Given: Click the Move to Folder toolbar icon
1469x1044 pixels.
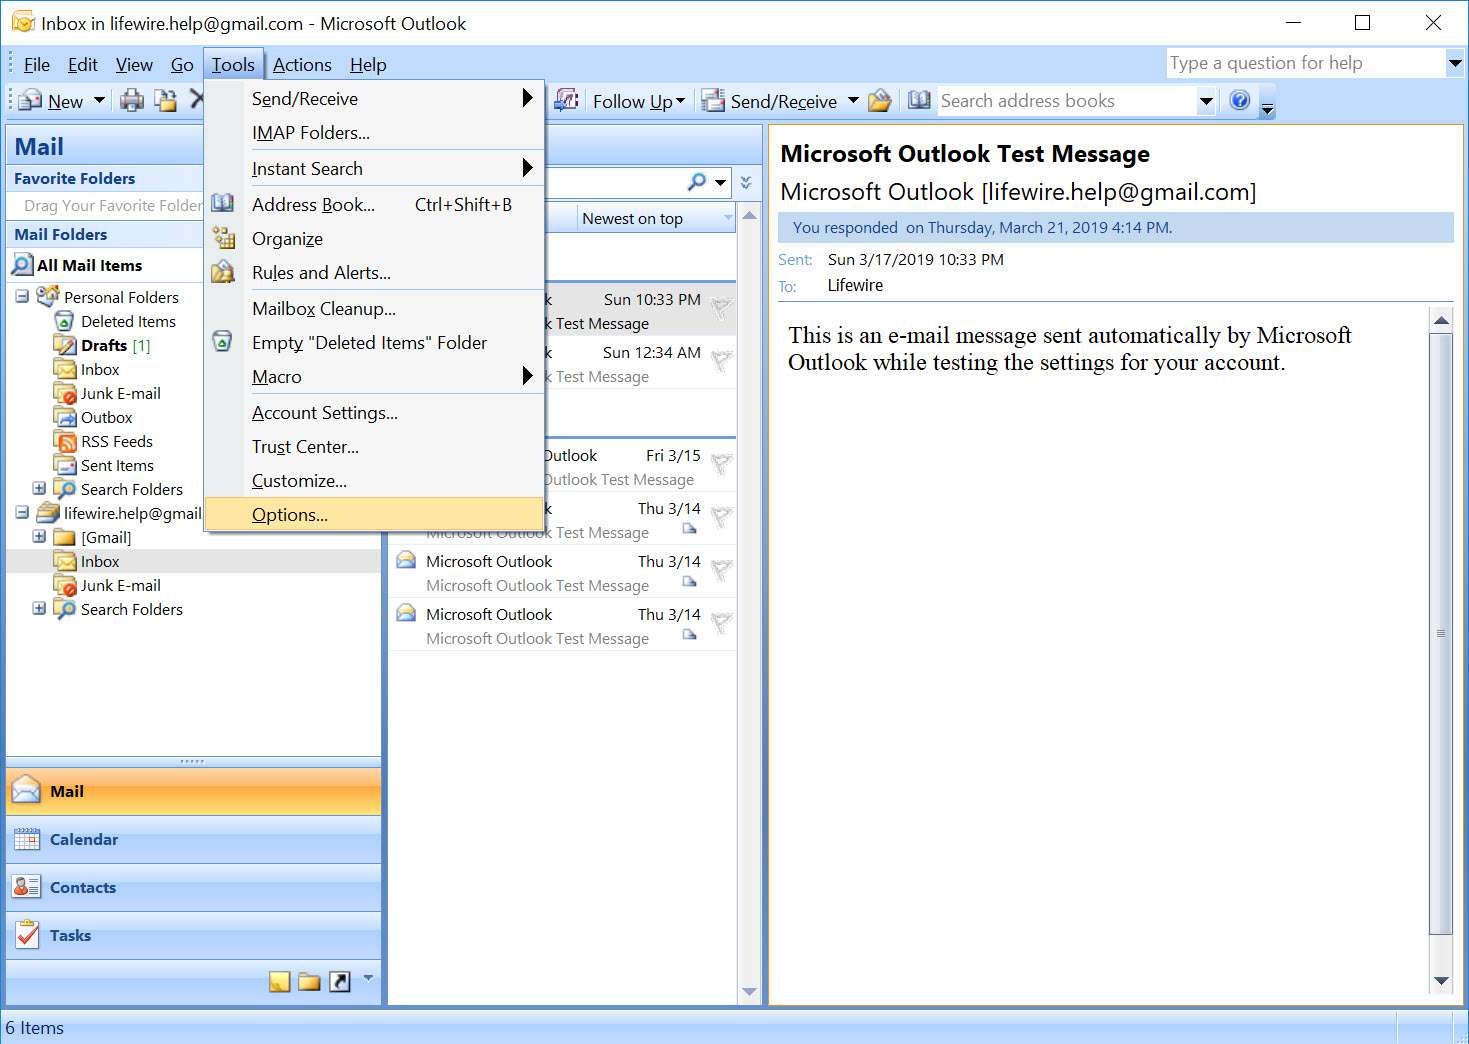Looking at the screenshot, I should (x=165, y=100).
